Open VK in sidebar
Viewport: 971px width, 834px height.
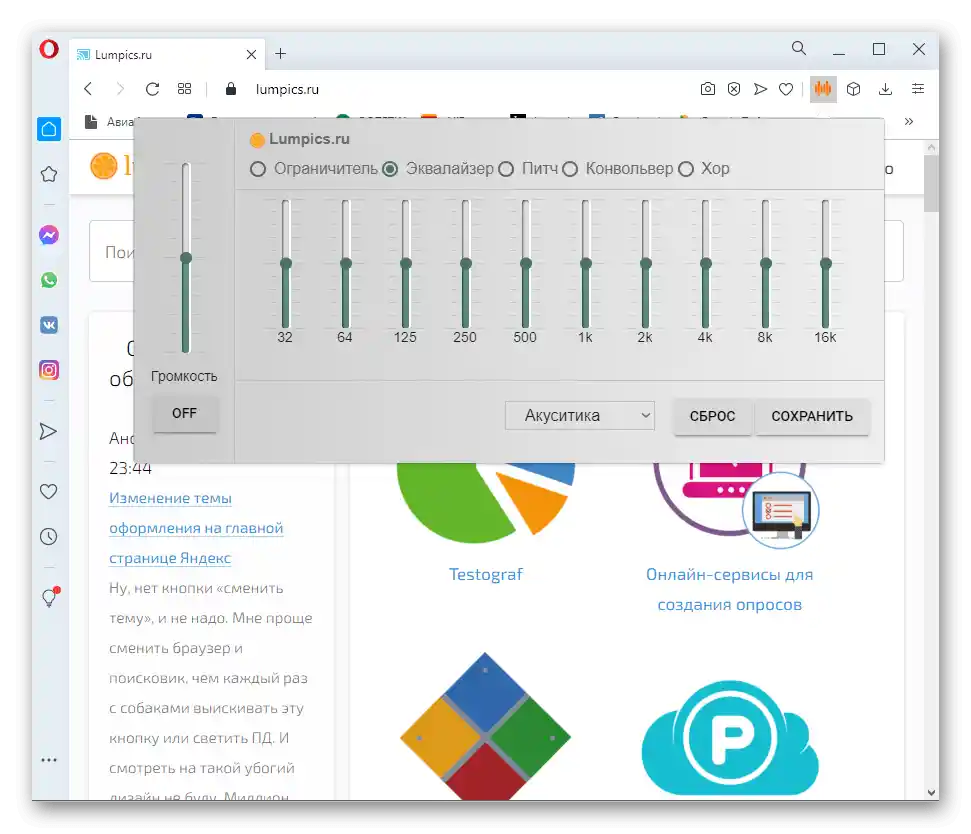[x=49, y=325]
